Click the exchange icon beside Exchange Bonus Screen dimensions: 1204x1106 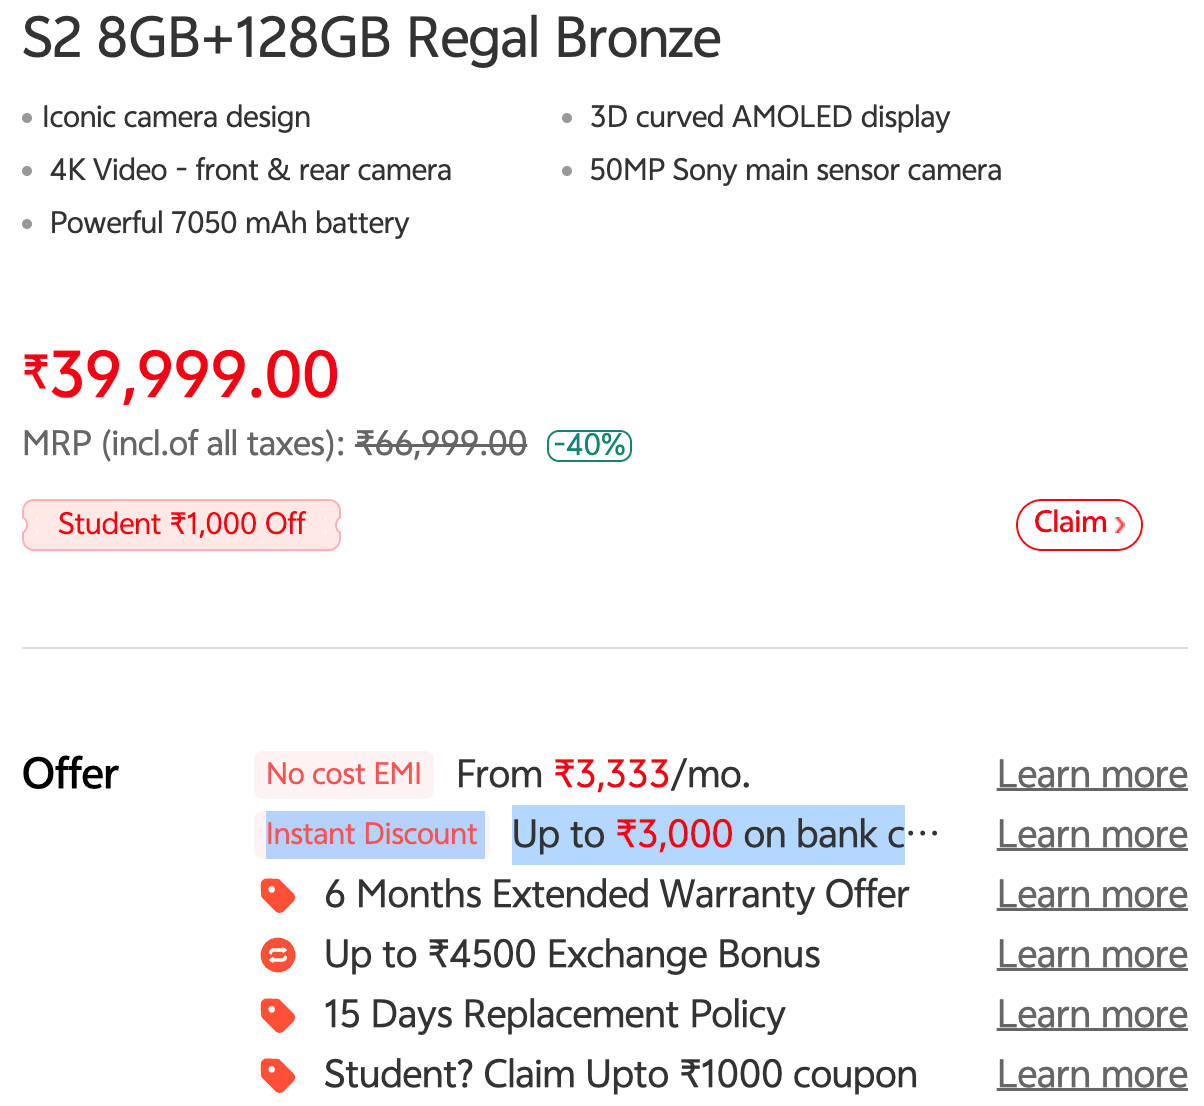[278, 955]
